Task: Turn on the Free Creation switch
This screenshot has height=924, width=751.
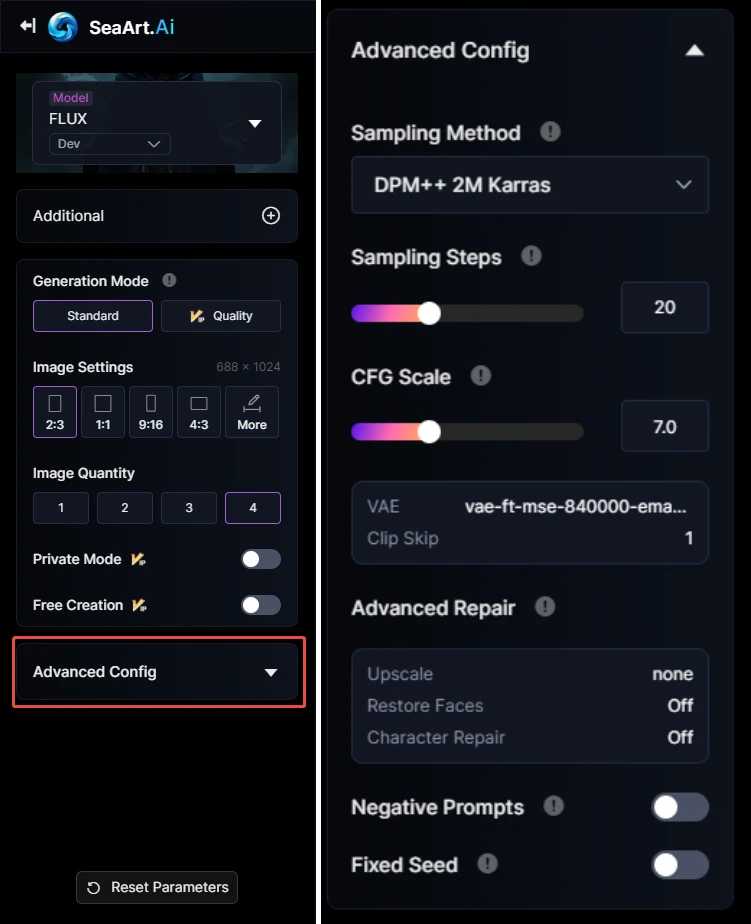Action: coord(261,605)
